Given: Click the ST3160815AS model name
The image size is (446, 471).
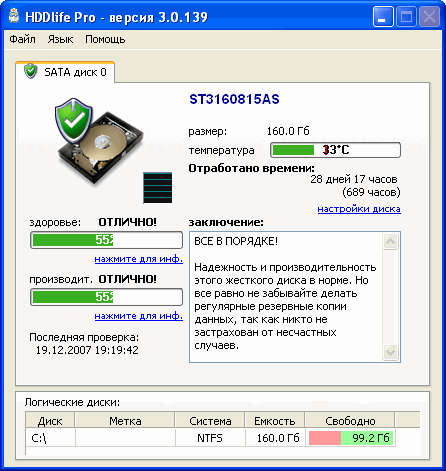Looking at the screenshot, I should pos(234,99).
